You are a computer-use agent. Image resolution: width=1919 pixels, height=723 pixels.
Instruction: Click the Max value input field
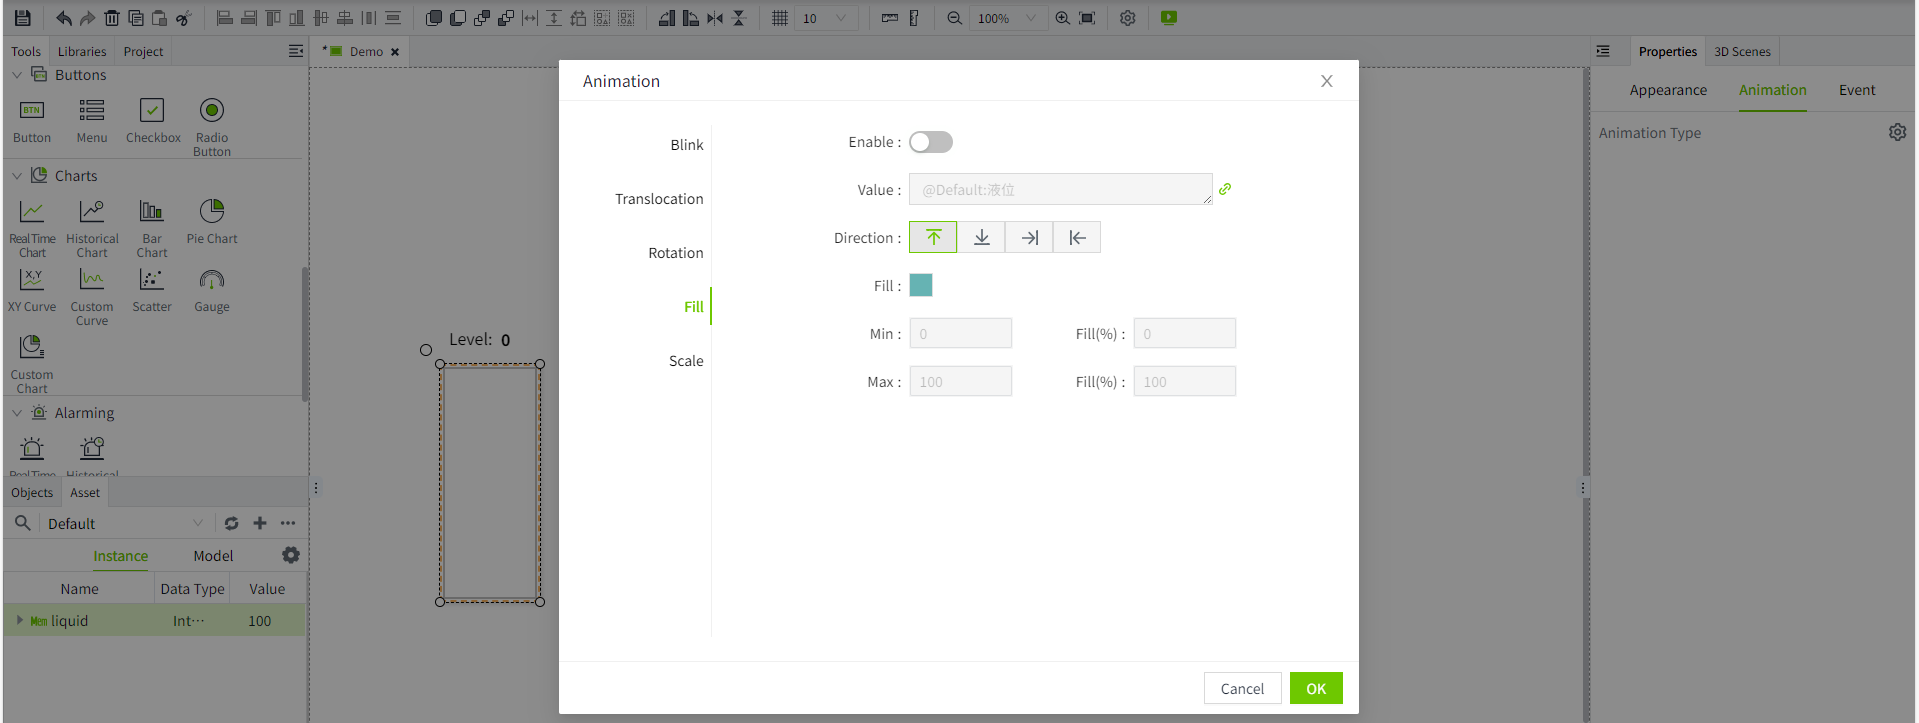pyautogui.click(x=960, y=382)
